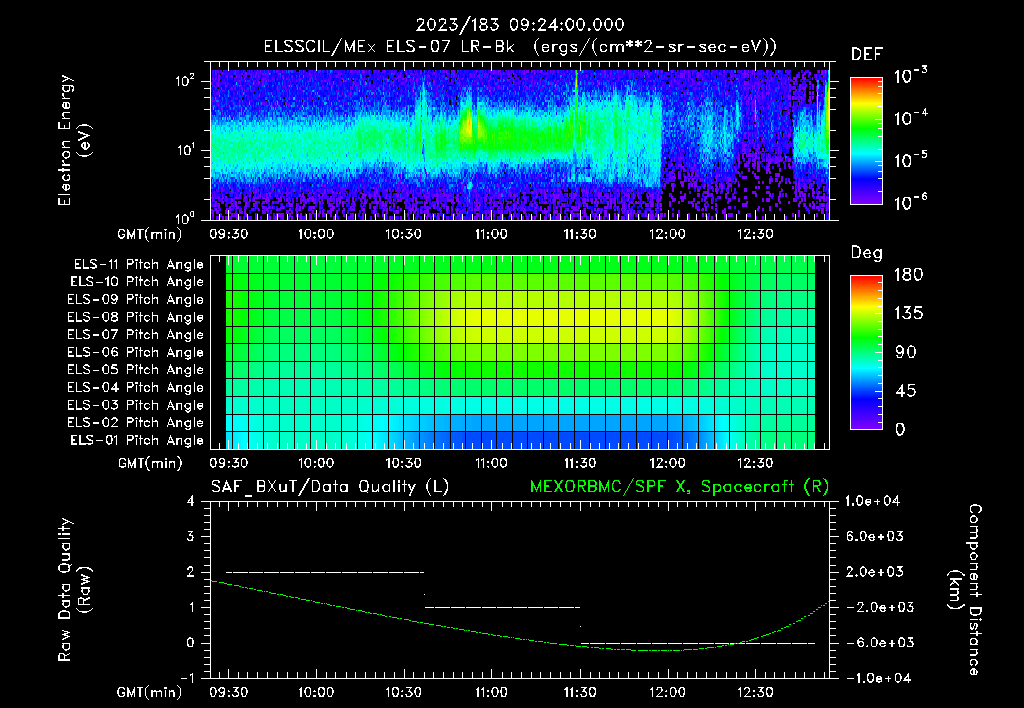The width and height of the screenshot is (1024, 708).
Task: Click the data quality line at level 1
Action: pyautogui.click(x=502, y=607)
